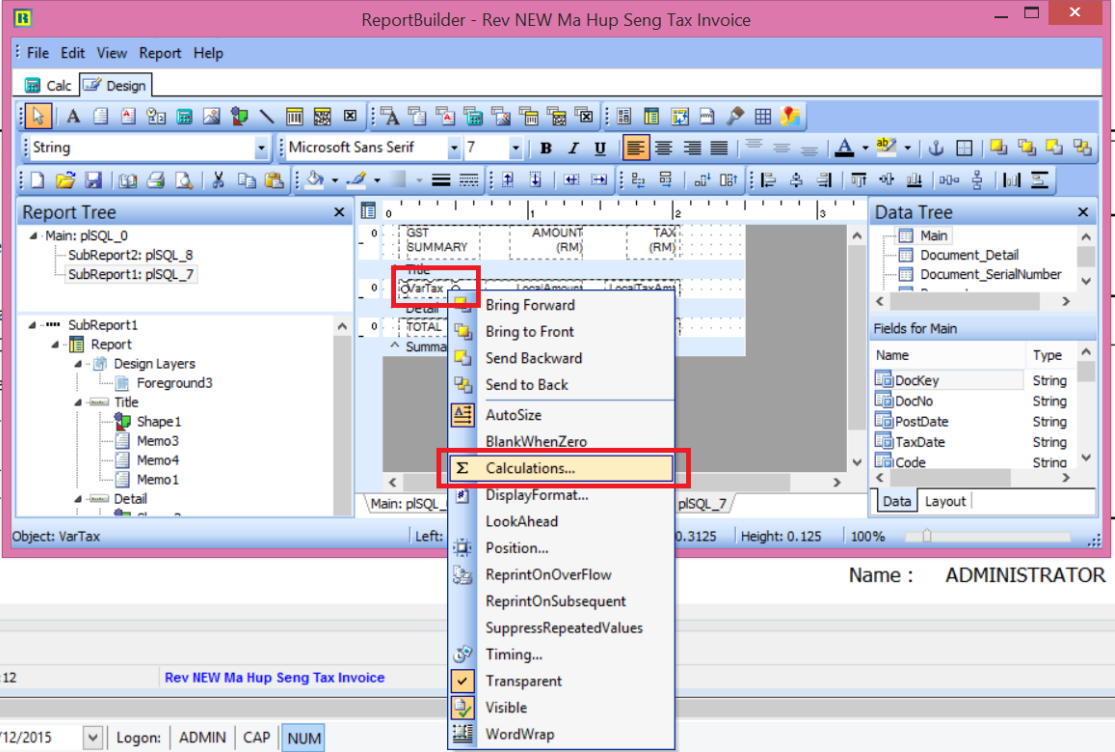Collapse the Title node in report tree
The width and height of the screenshot is (1115, 752).
tap(79, 403)
